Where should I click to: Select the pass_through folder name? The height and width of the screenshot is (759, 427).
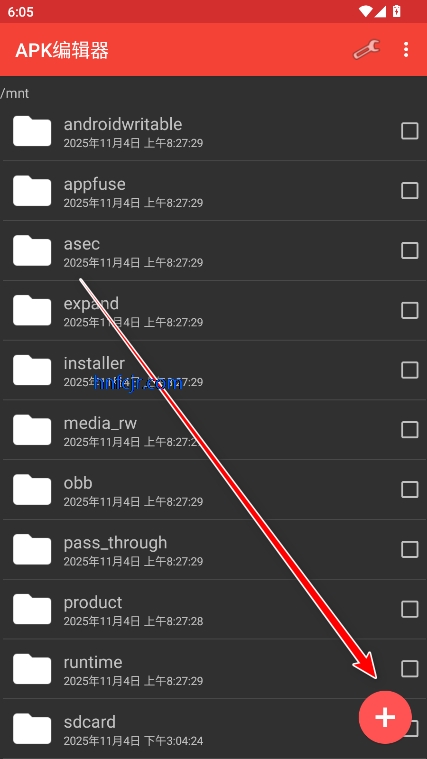click(115, 543)
